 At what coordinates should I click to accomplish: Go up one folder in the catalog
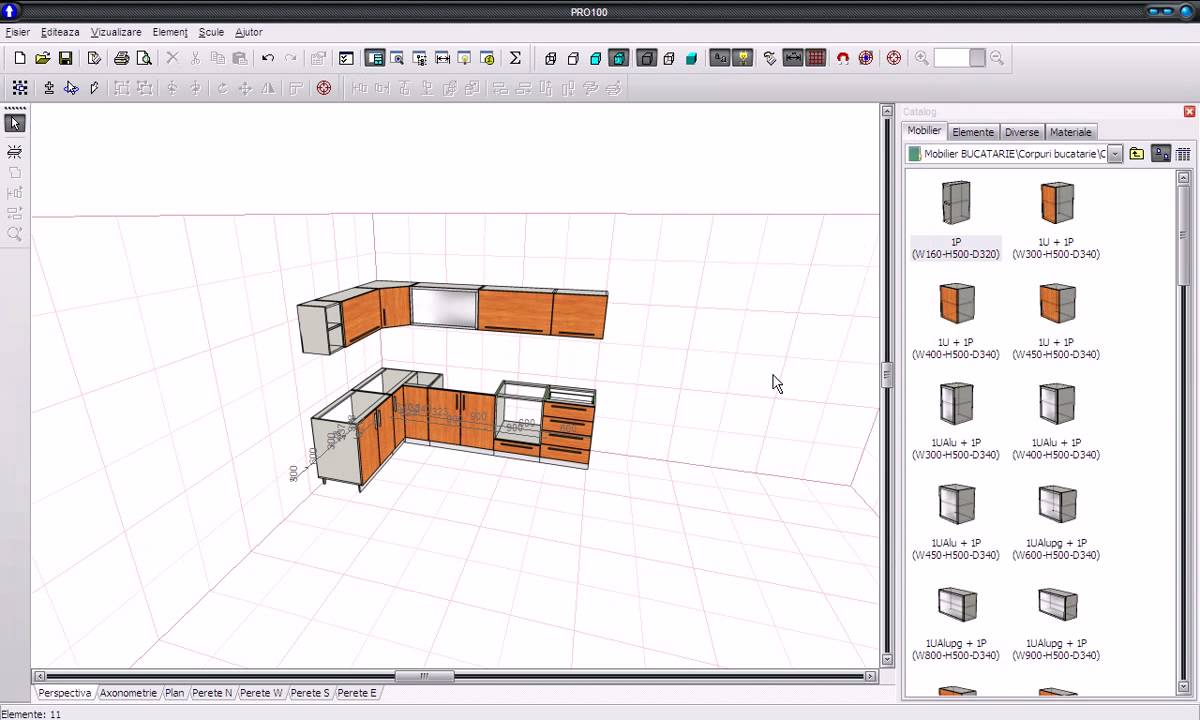tap(1137, 154)
